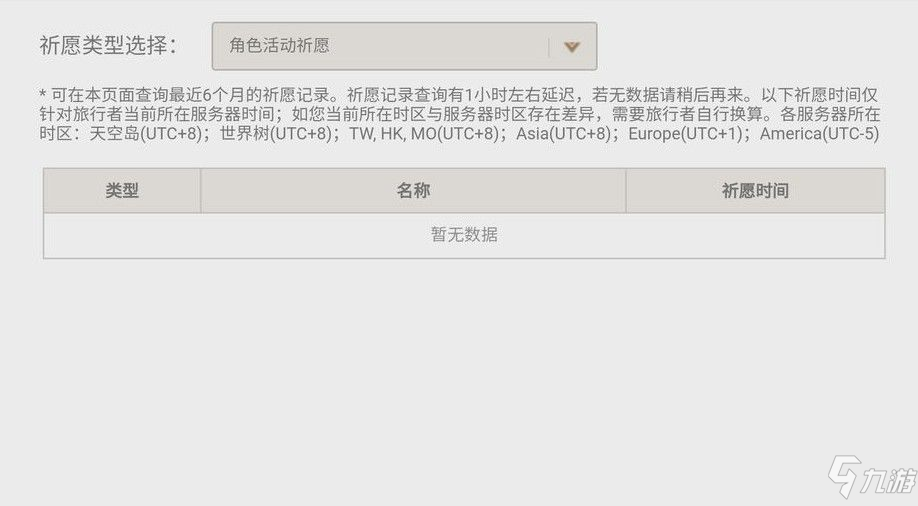Open the 角色活动祈愿 wish type dropdown
This screenshot has height=506, width=918.
[x=405, y=46]
